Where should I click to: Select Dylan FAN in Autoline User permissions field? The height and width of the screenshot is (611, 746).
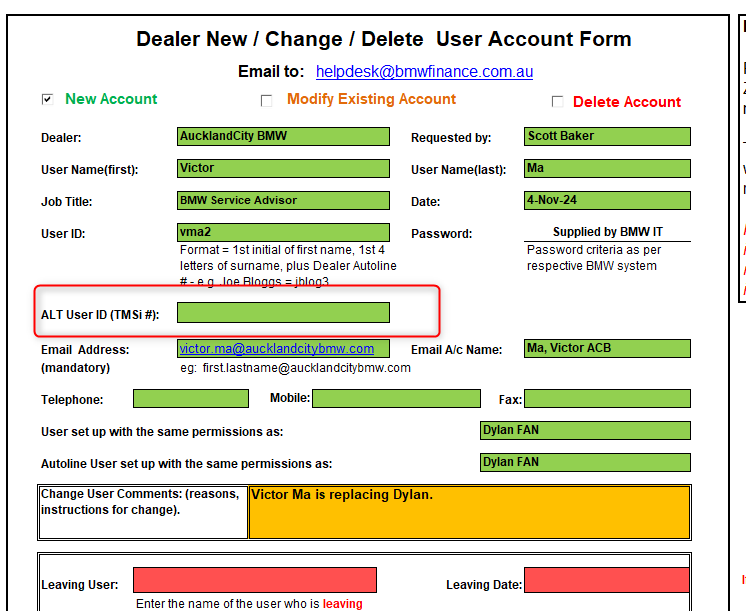(x=585, y=462)
